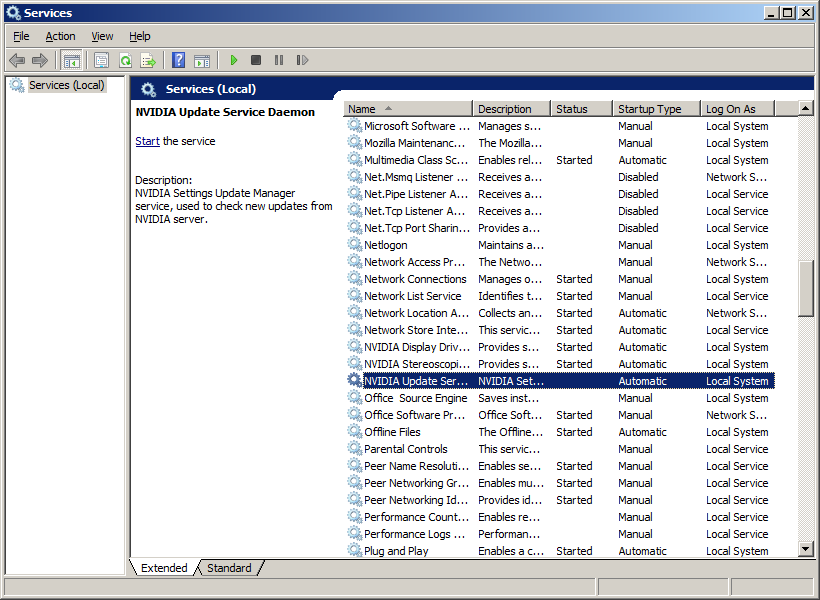The height and width of the screenshot is (600, 820).
Task: Select the Performance Counter service row
Action: [560, 517]
